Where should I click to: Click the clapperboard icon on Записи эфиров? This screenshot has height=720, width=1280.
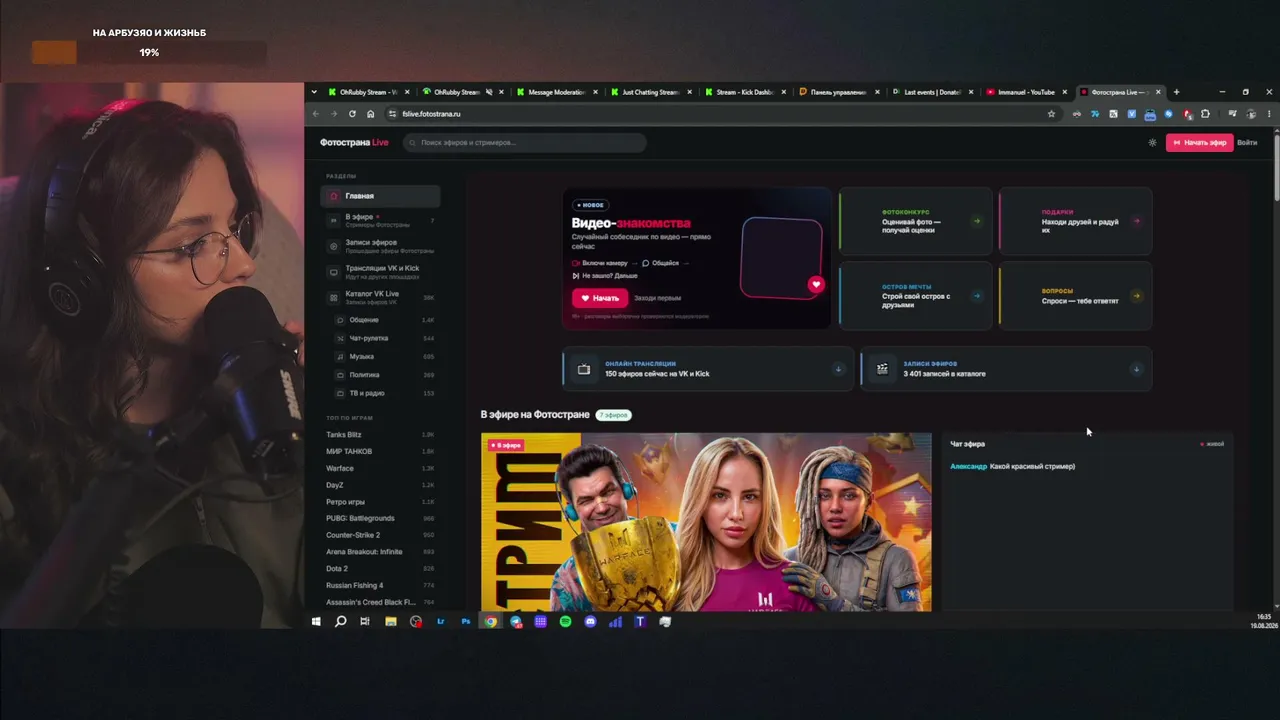[x=882, y=369]
